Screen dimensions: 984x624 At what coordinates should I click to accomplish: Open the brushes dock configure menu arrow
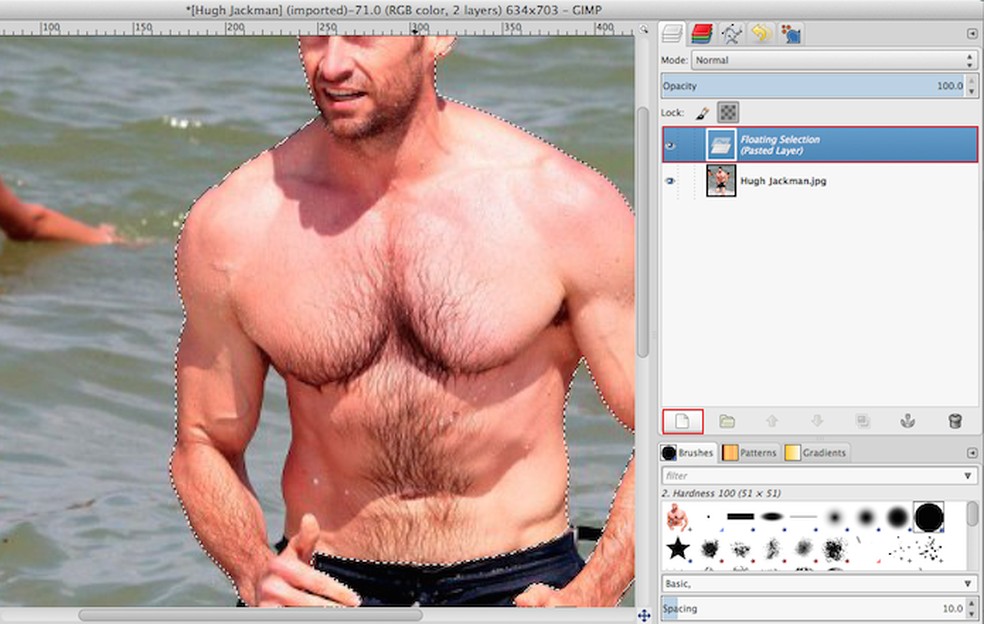[x=971, y=453]
